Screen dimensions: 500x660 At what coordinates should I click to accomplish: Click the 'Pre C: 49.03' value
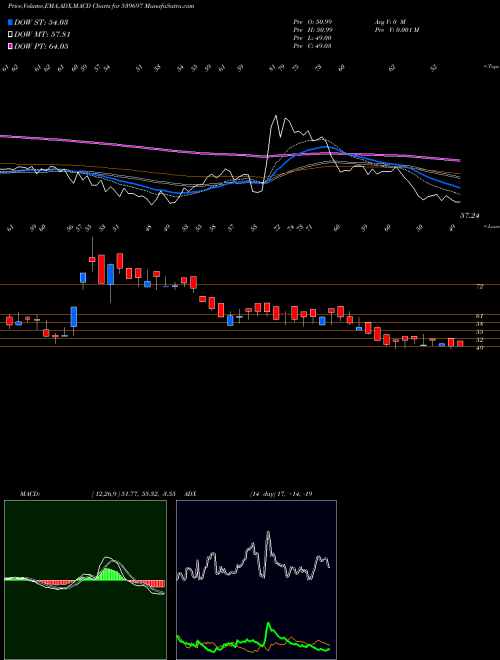(313, 46)
